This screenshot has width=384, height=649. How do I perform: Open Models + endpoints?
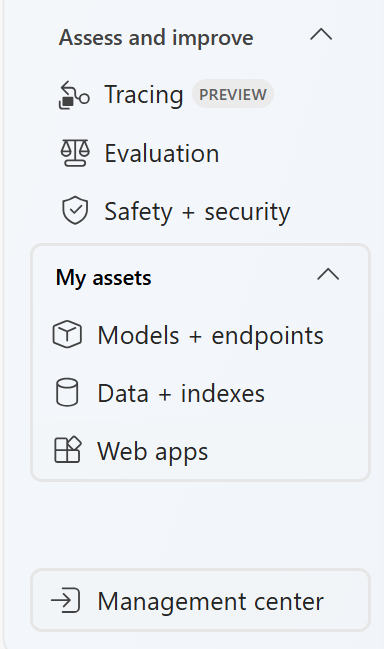coord(210,335)
